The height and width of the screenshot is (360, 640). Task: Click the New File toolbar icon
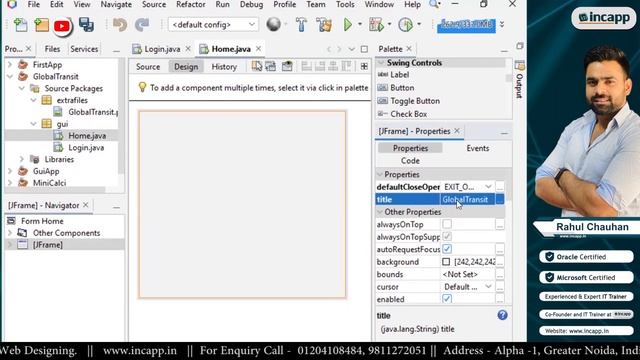tap(20, 25)
